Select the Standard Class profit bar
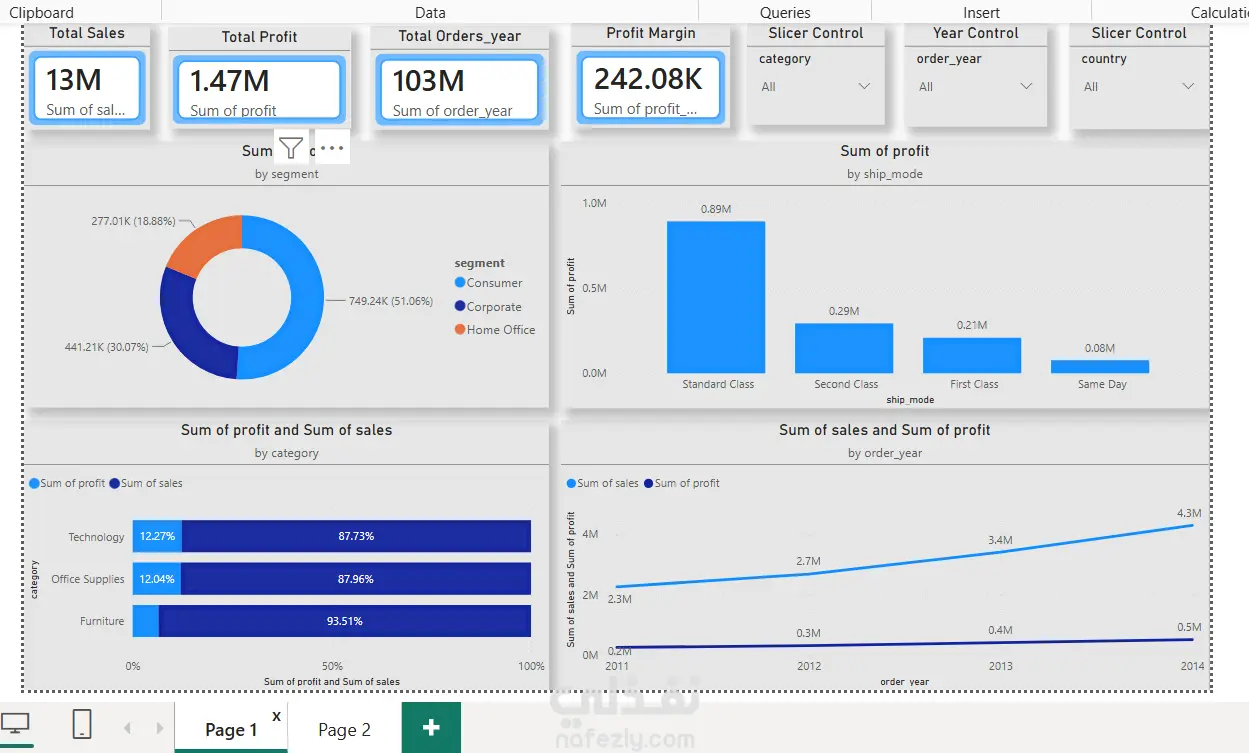Image resolution: width=1249 pixels, height=753 pixels. click(716, 297)
